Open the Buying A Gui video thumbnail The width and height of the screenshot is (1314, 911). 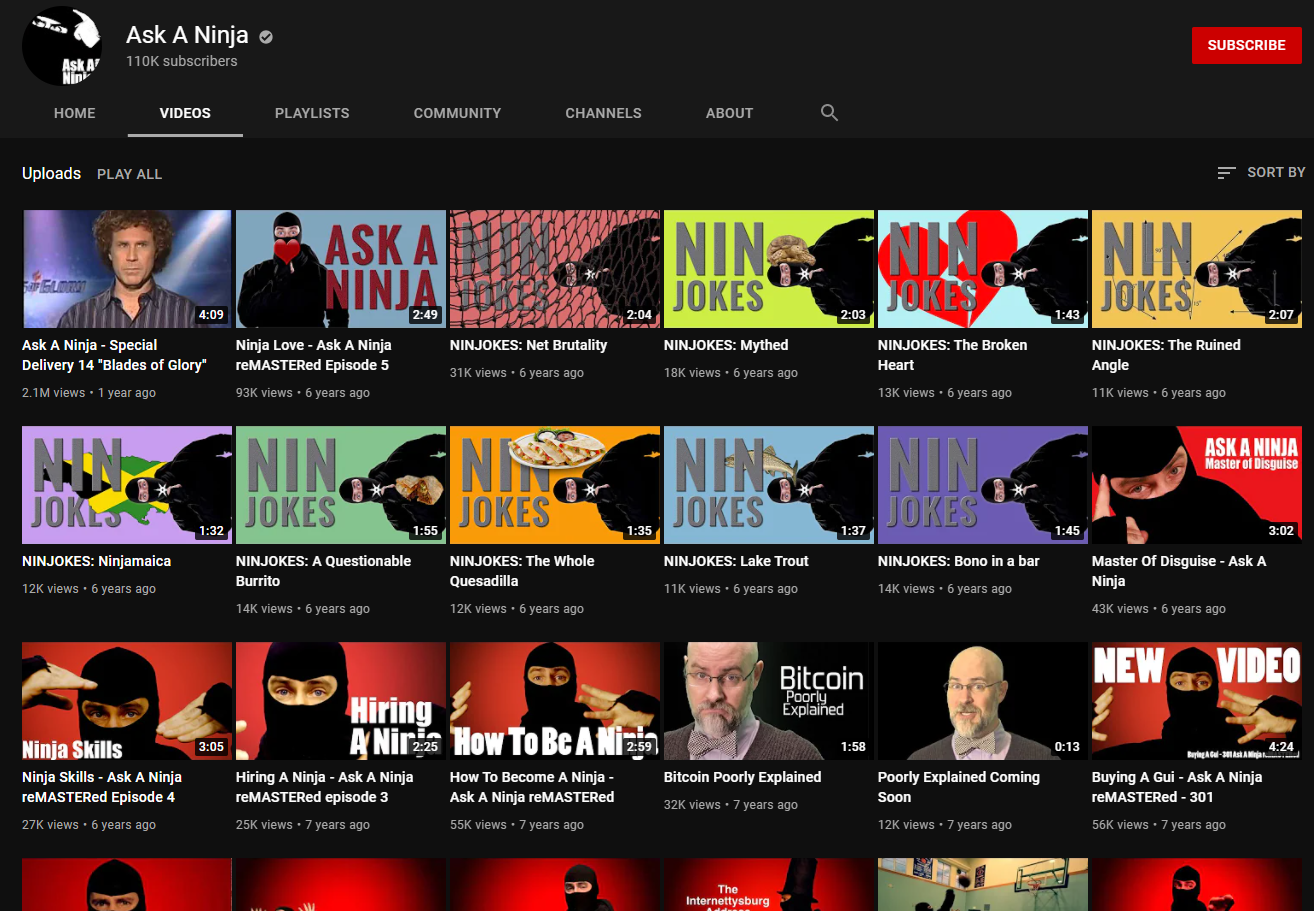tap(1197, 701)
